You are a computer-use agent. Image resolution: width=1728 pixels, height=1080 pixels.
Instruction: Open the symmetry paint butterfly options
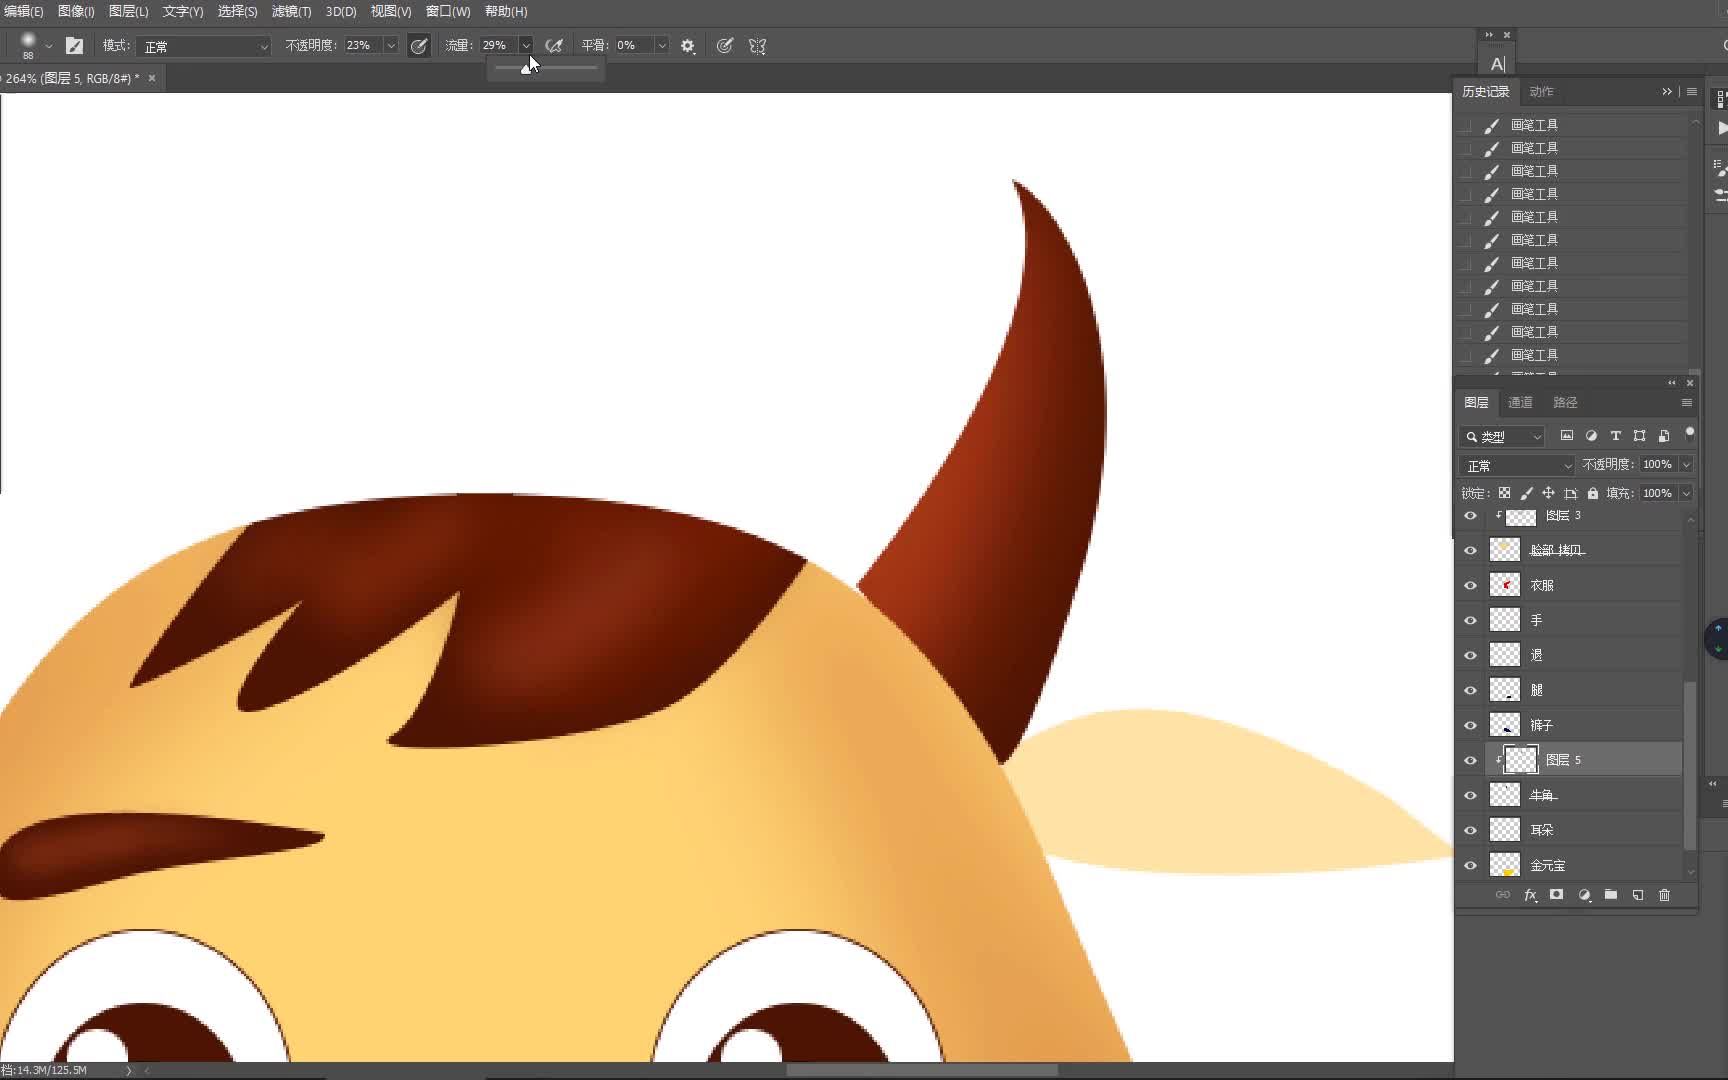coord(758,46)
